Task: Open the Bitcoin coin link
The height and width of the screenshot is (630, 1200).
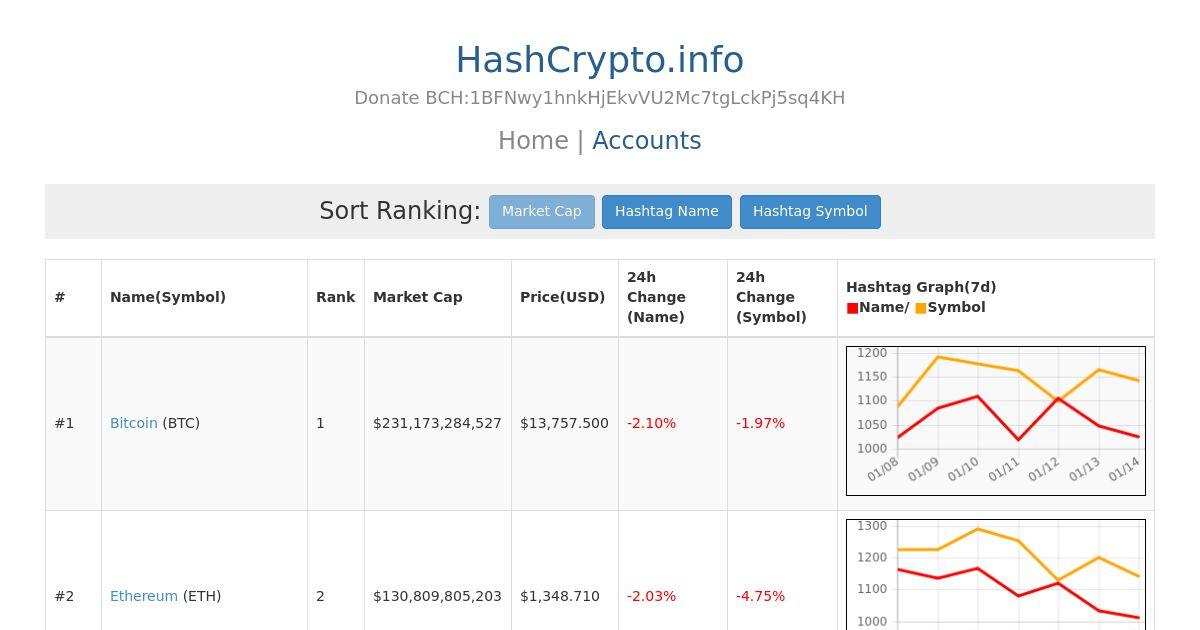Action: [x=134, y=424]
